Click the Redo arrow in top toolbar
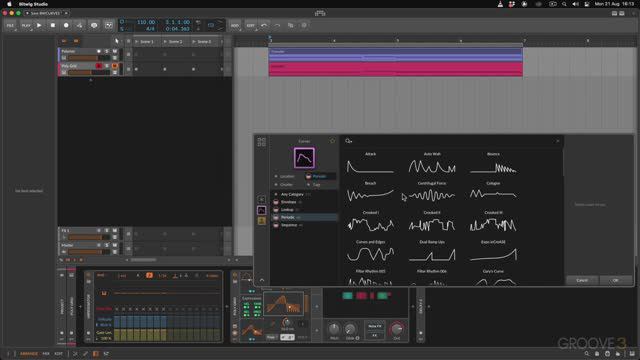This screenshot has width=640, height=360. (x=277, y=25)
